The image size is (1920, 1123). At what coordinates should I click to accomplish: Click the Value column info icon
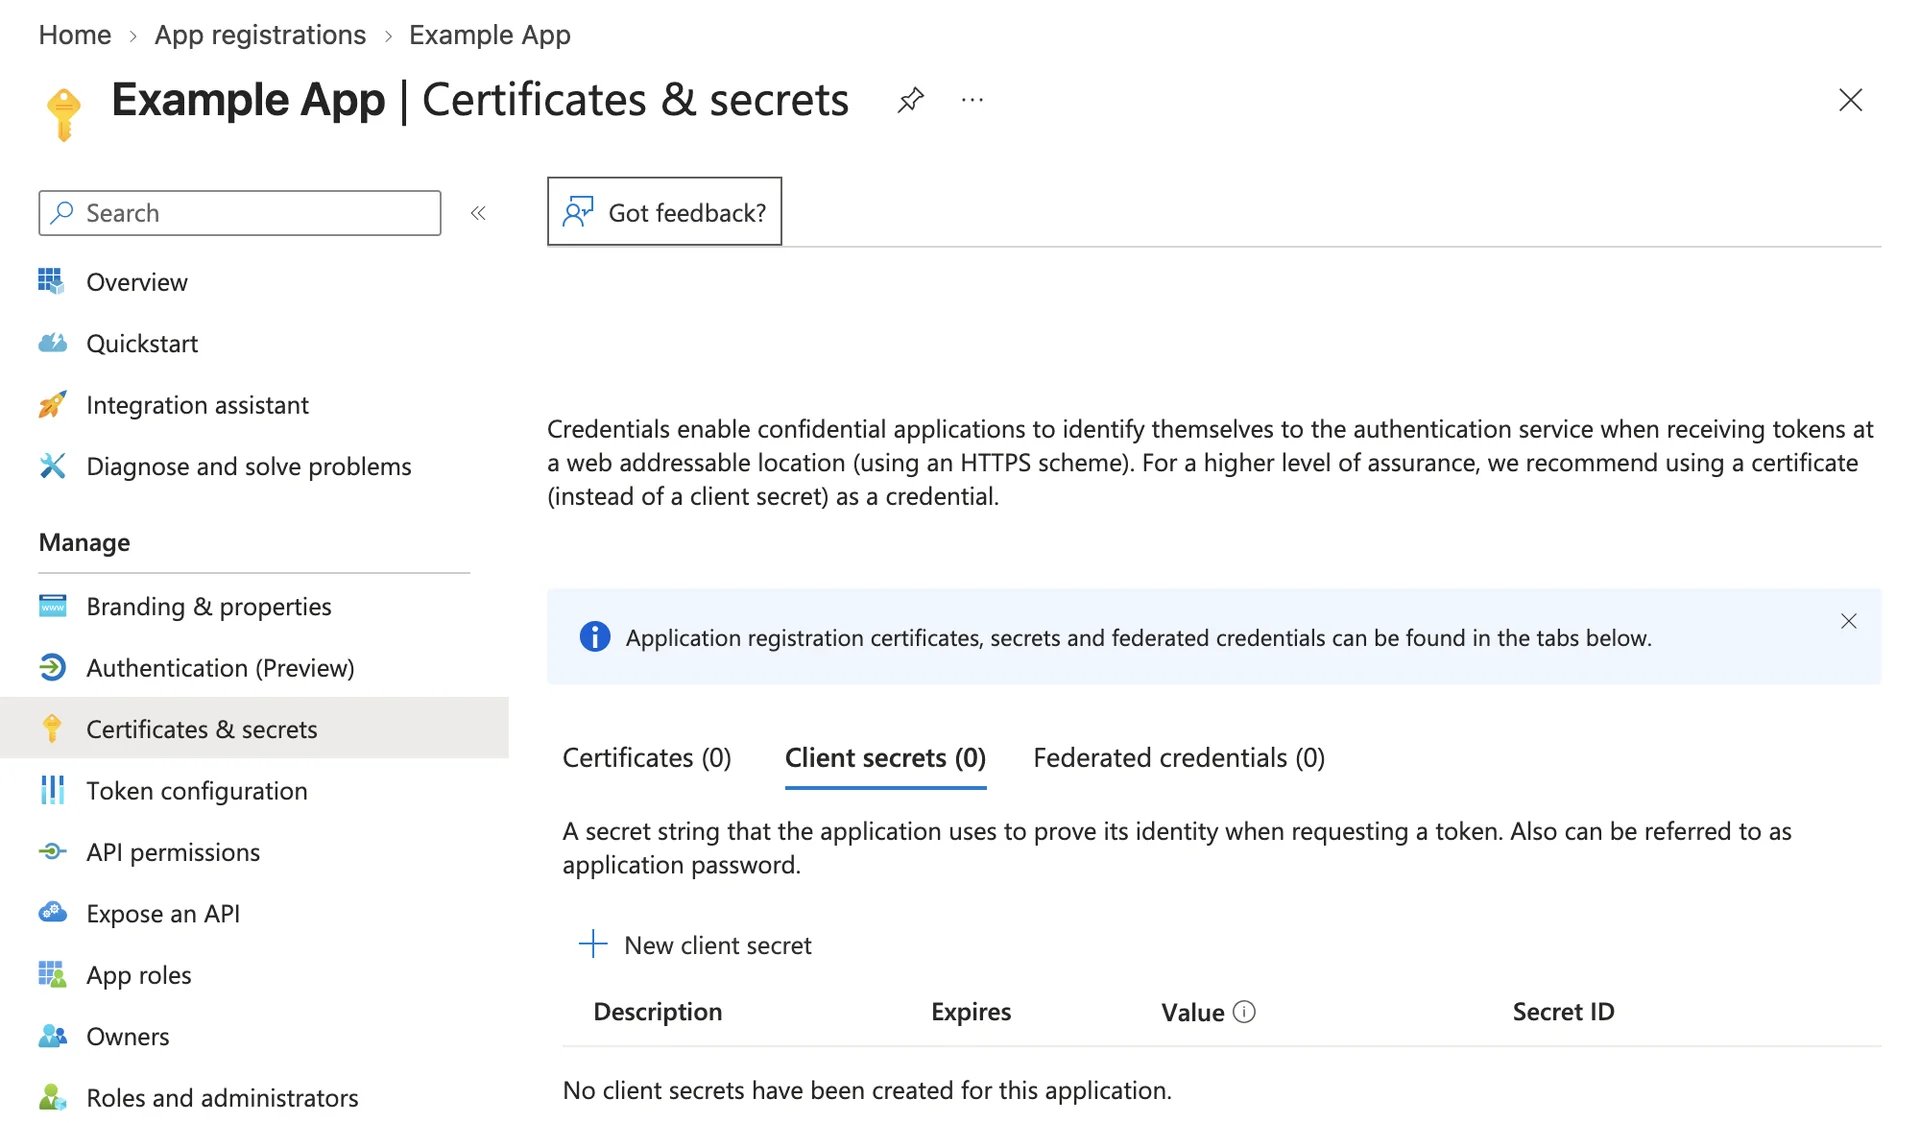[1244, 1012]
